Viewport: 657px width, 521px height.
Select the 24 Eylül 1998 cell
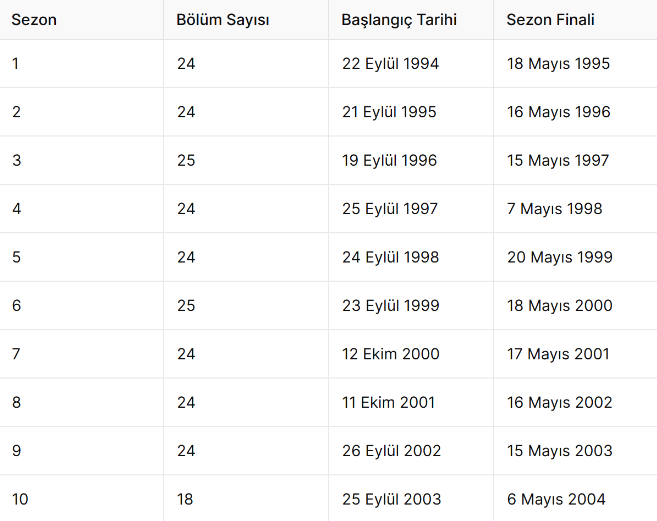click(x=390, y=257)
